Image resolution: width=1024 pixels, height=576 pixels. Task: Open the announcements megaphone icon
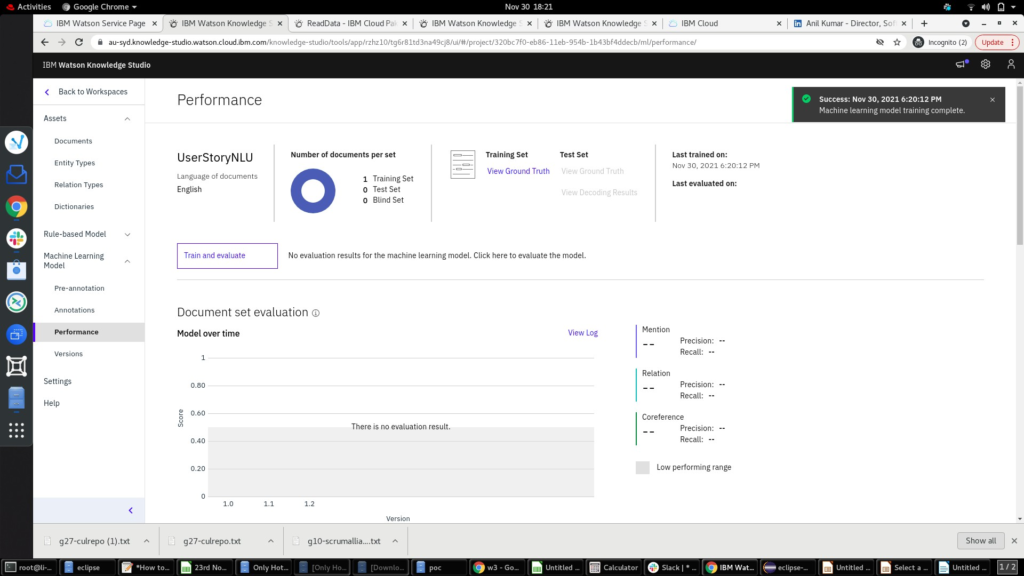[961, 64]
